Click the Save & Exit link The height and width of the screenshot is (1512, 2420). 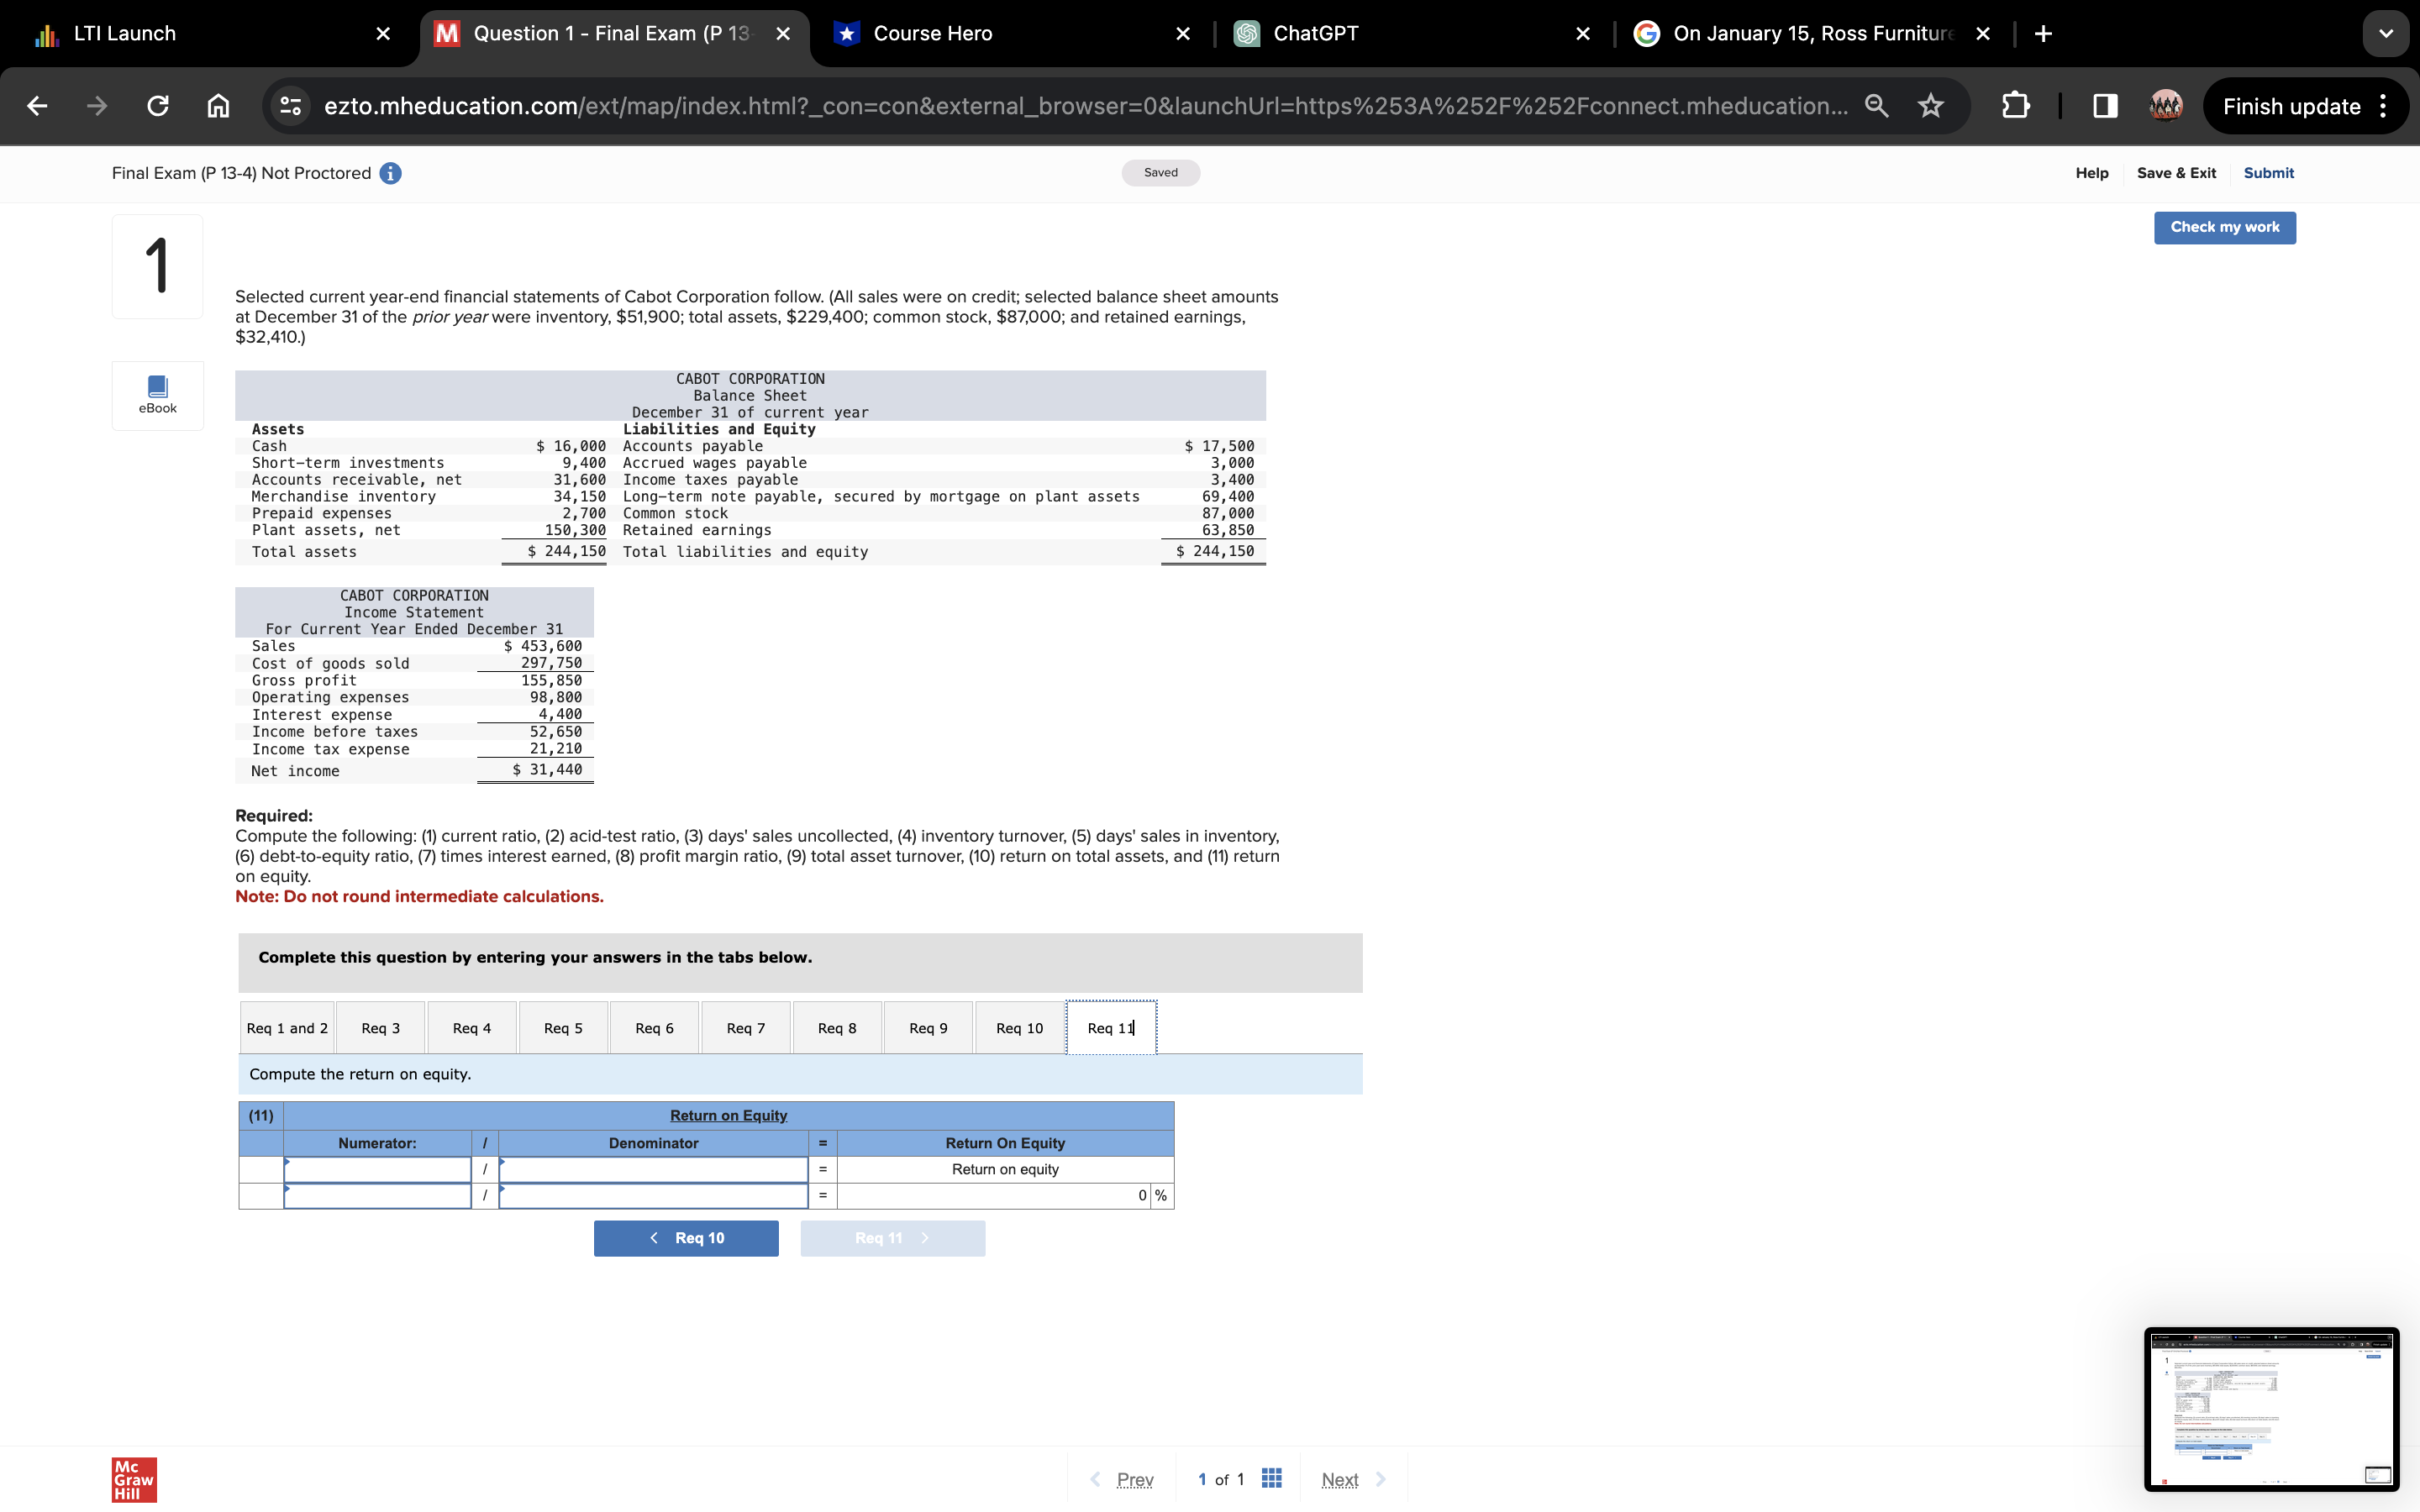coord(2176,173)
